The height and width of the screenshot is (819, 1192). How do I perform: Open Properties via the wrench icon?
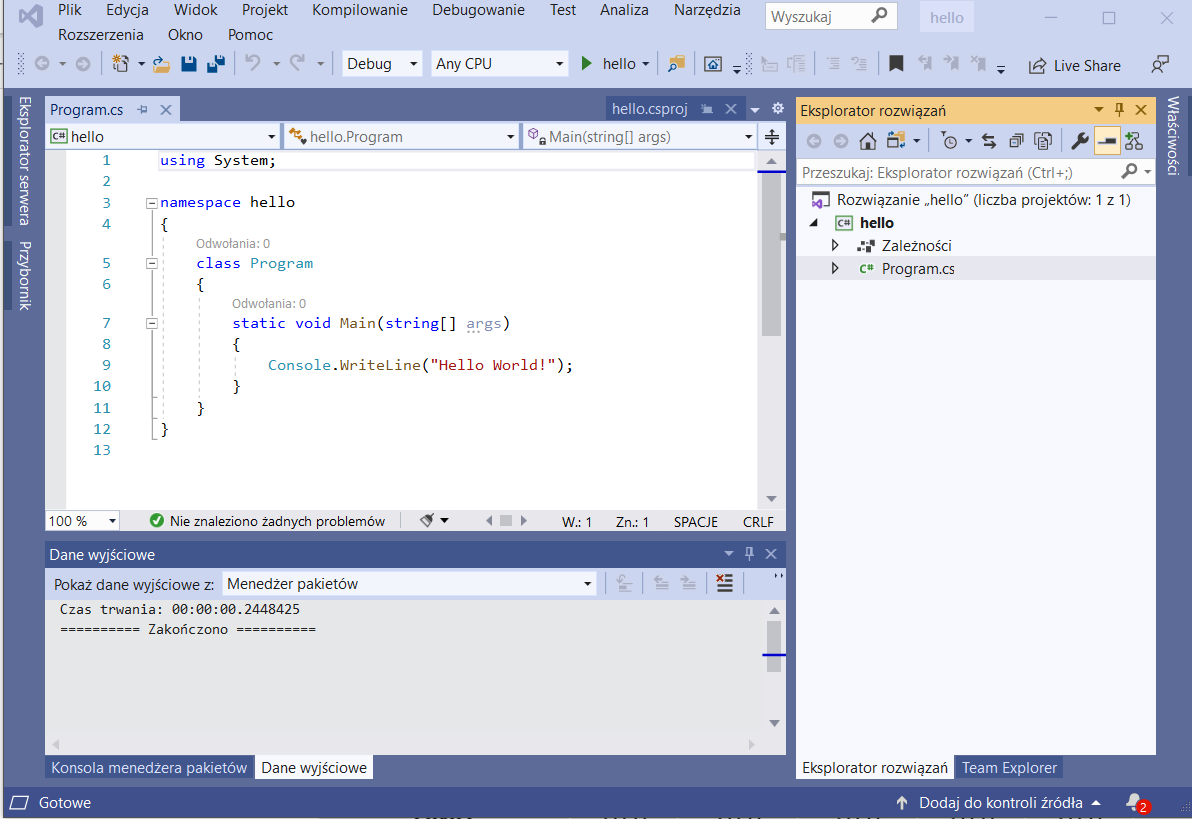[x=1079, y=141]
